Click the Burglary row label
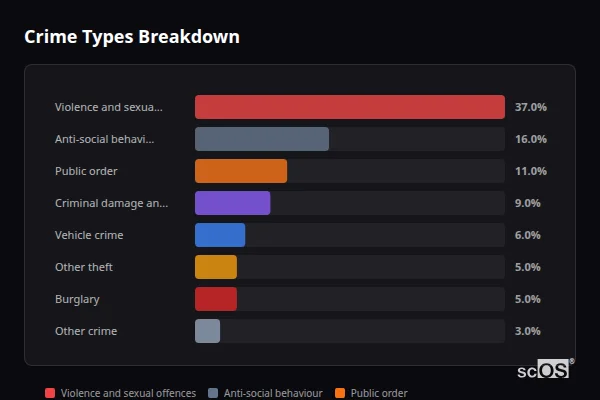Screen dimensions: 600x400 (x=77, y=299)
